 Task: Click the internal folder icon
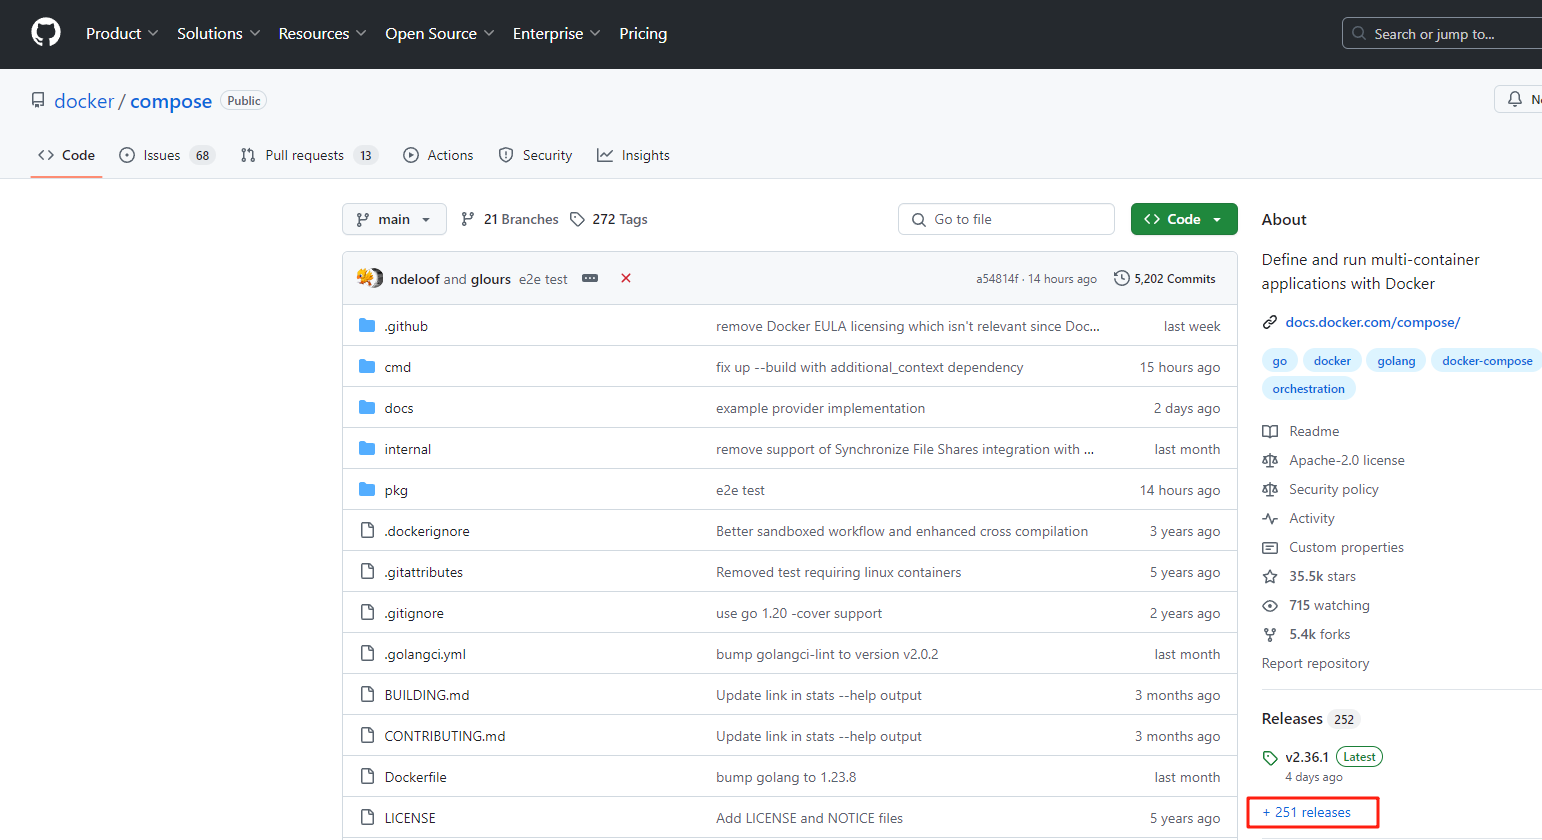(367, 449)
